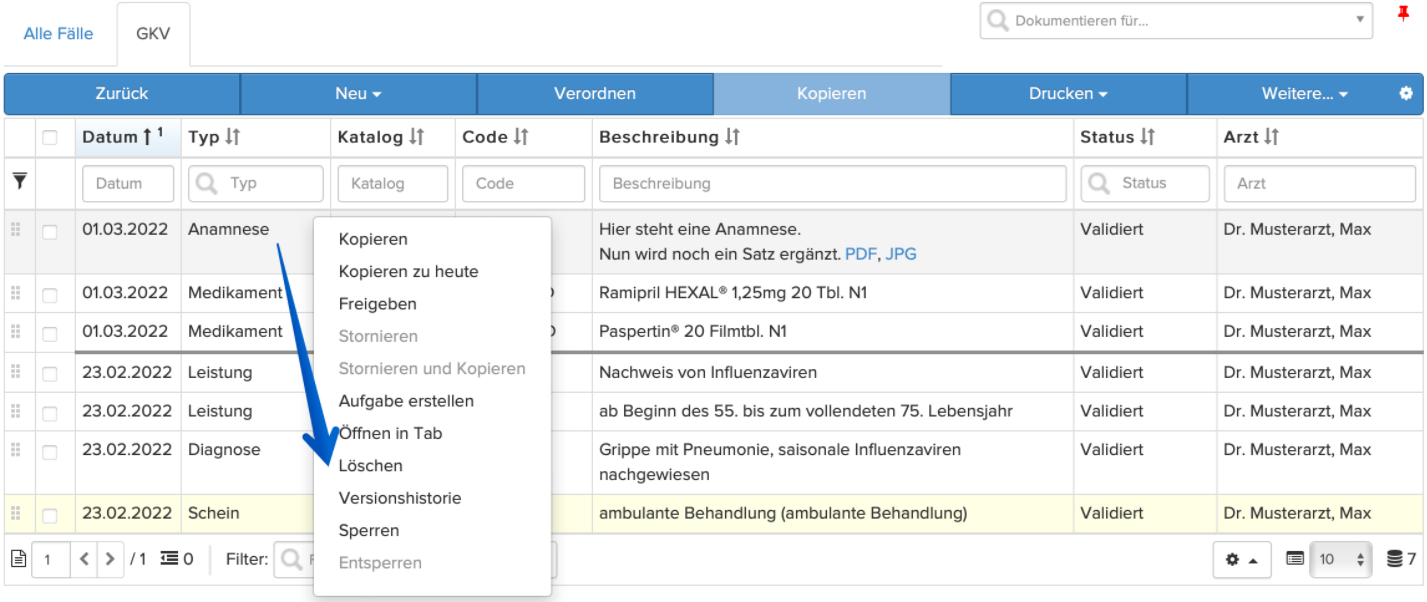
Task: Select Öffnen in Tab menu entry
Action: click(x=390, y=433)
